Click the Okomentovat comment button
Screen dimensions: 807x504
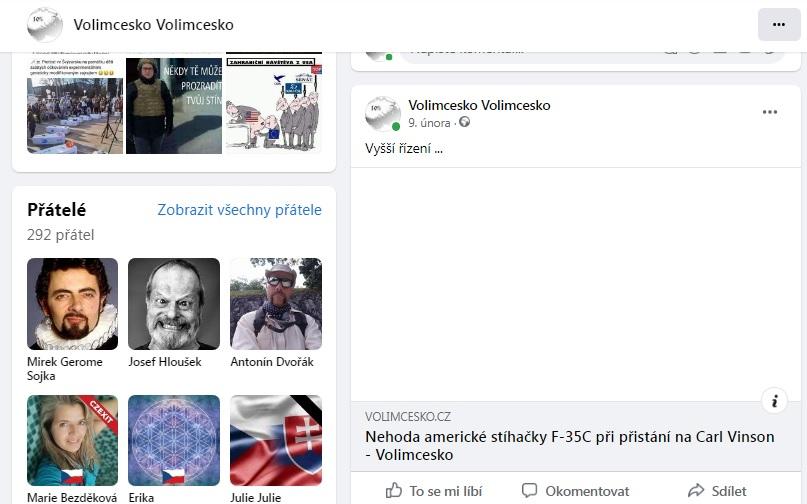(575, 491)
